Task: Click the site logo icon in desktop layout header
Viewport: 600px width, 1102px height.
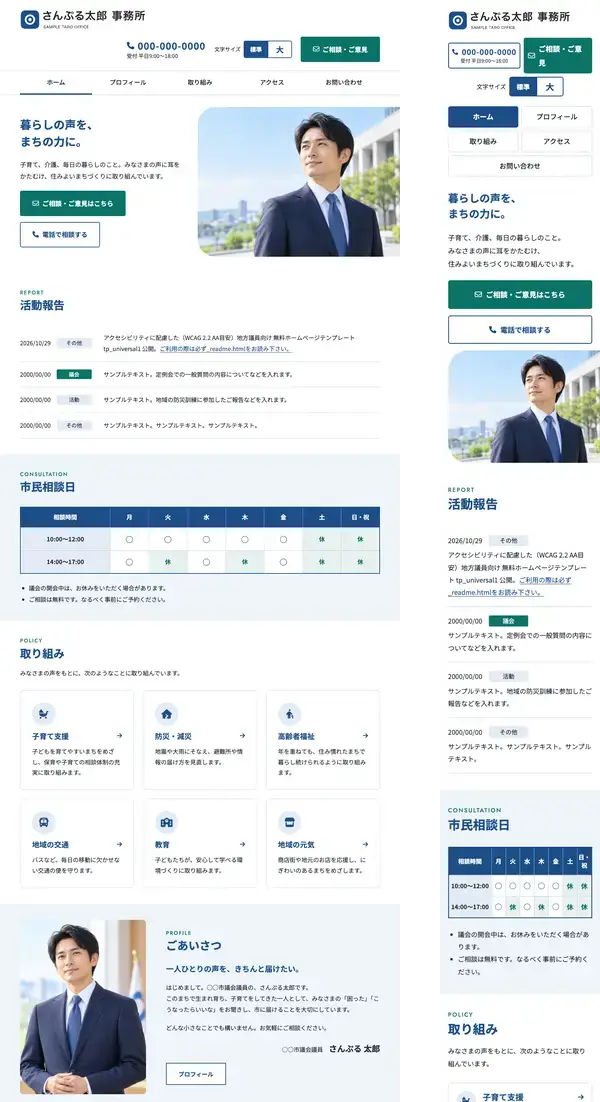Action: [30, 20]
